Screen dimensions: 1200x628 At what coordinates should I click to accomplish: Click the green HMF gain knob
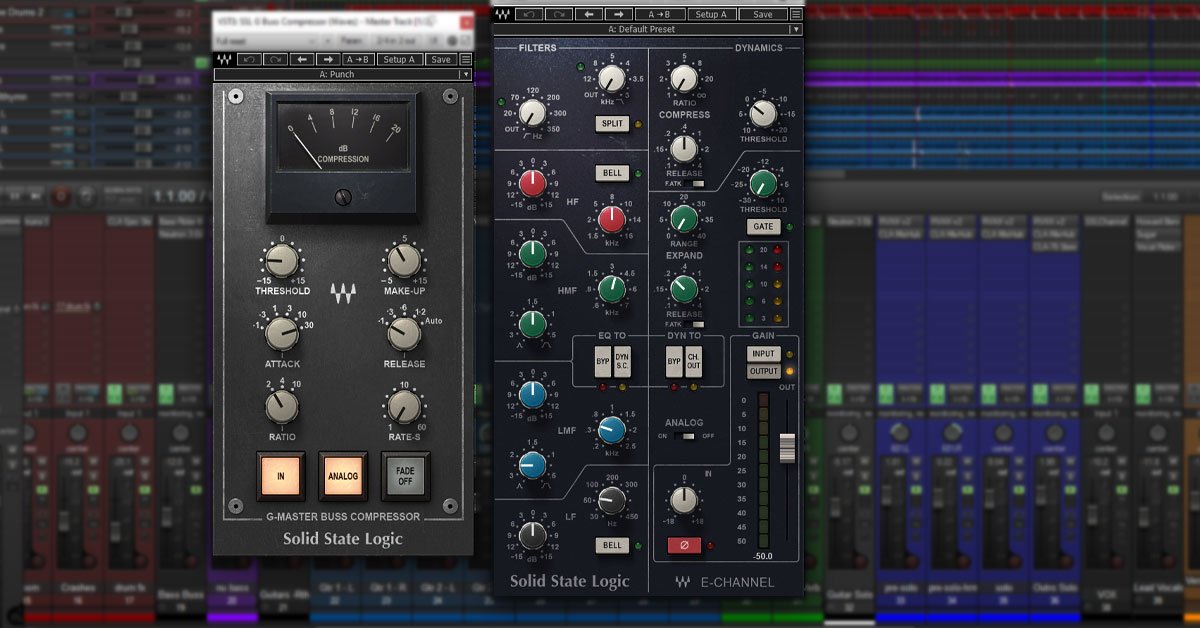pos(532,253)
